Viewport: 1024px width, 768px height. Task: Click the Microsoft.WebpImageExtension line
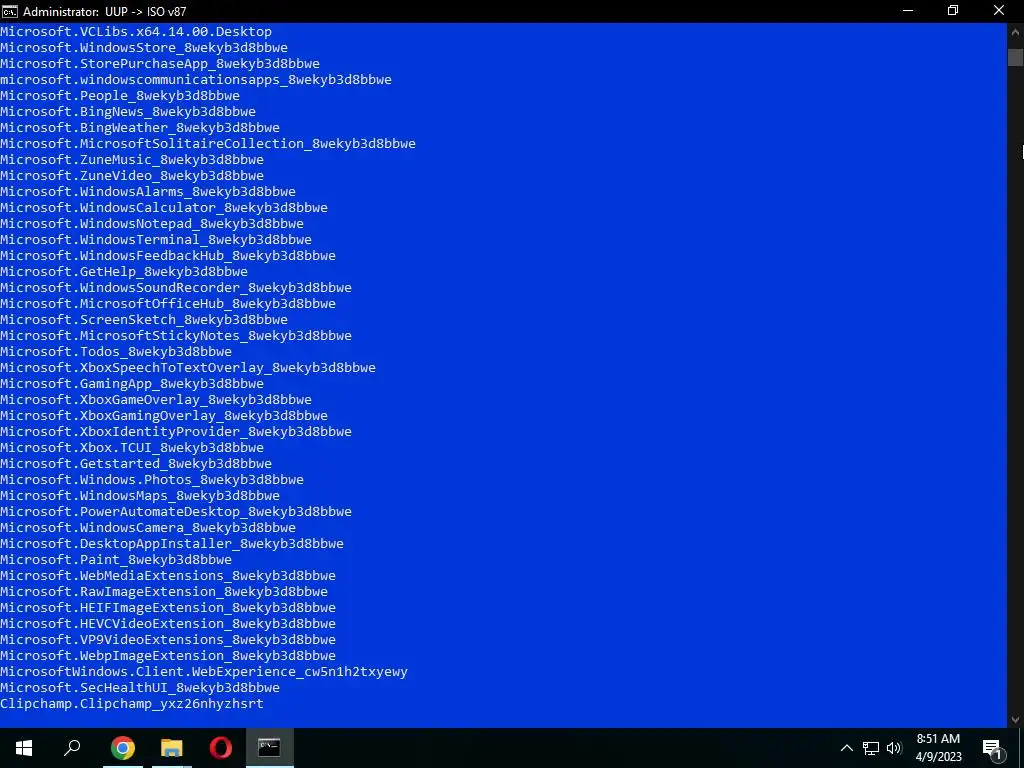click(168, 656)
